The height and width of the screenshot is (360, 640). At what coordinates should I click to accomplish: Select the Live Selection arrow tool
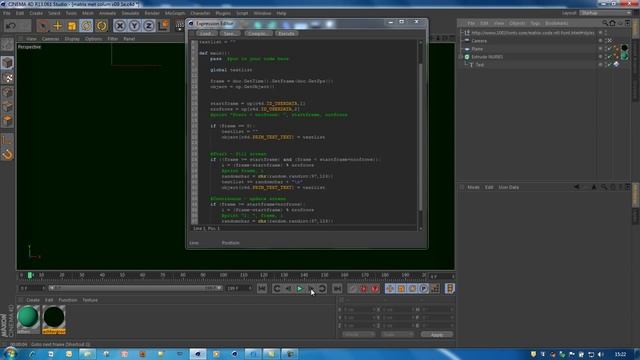42,26
